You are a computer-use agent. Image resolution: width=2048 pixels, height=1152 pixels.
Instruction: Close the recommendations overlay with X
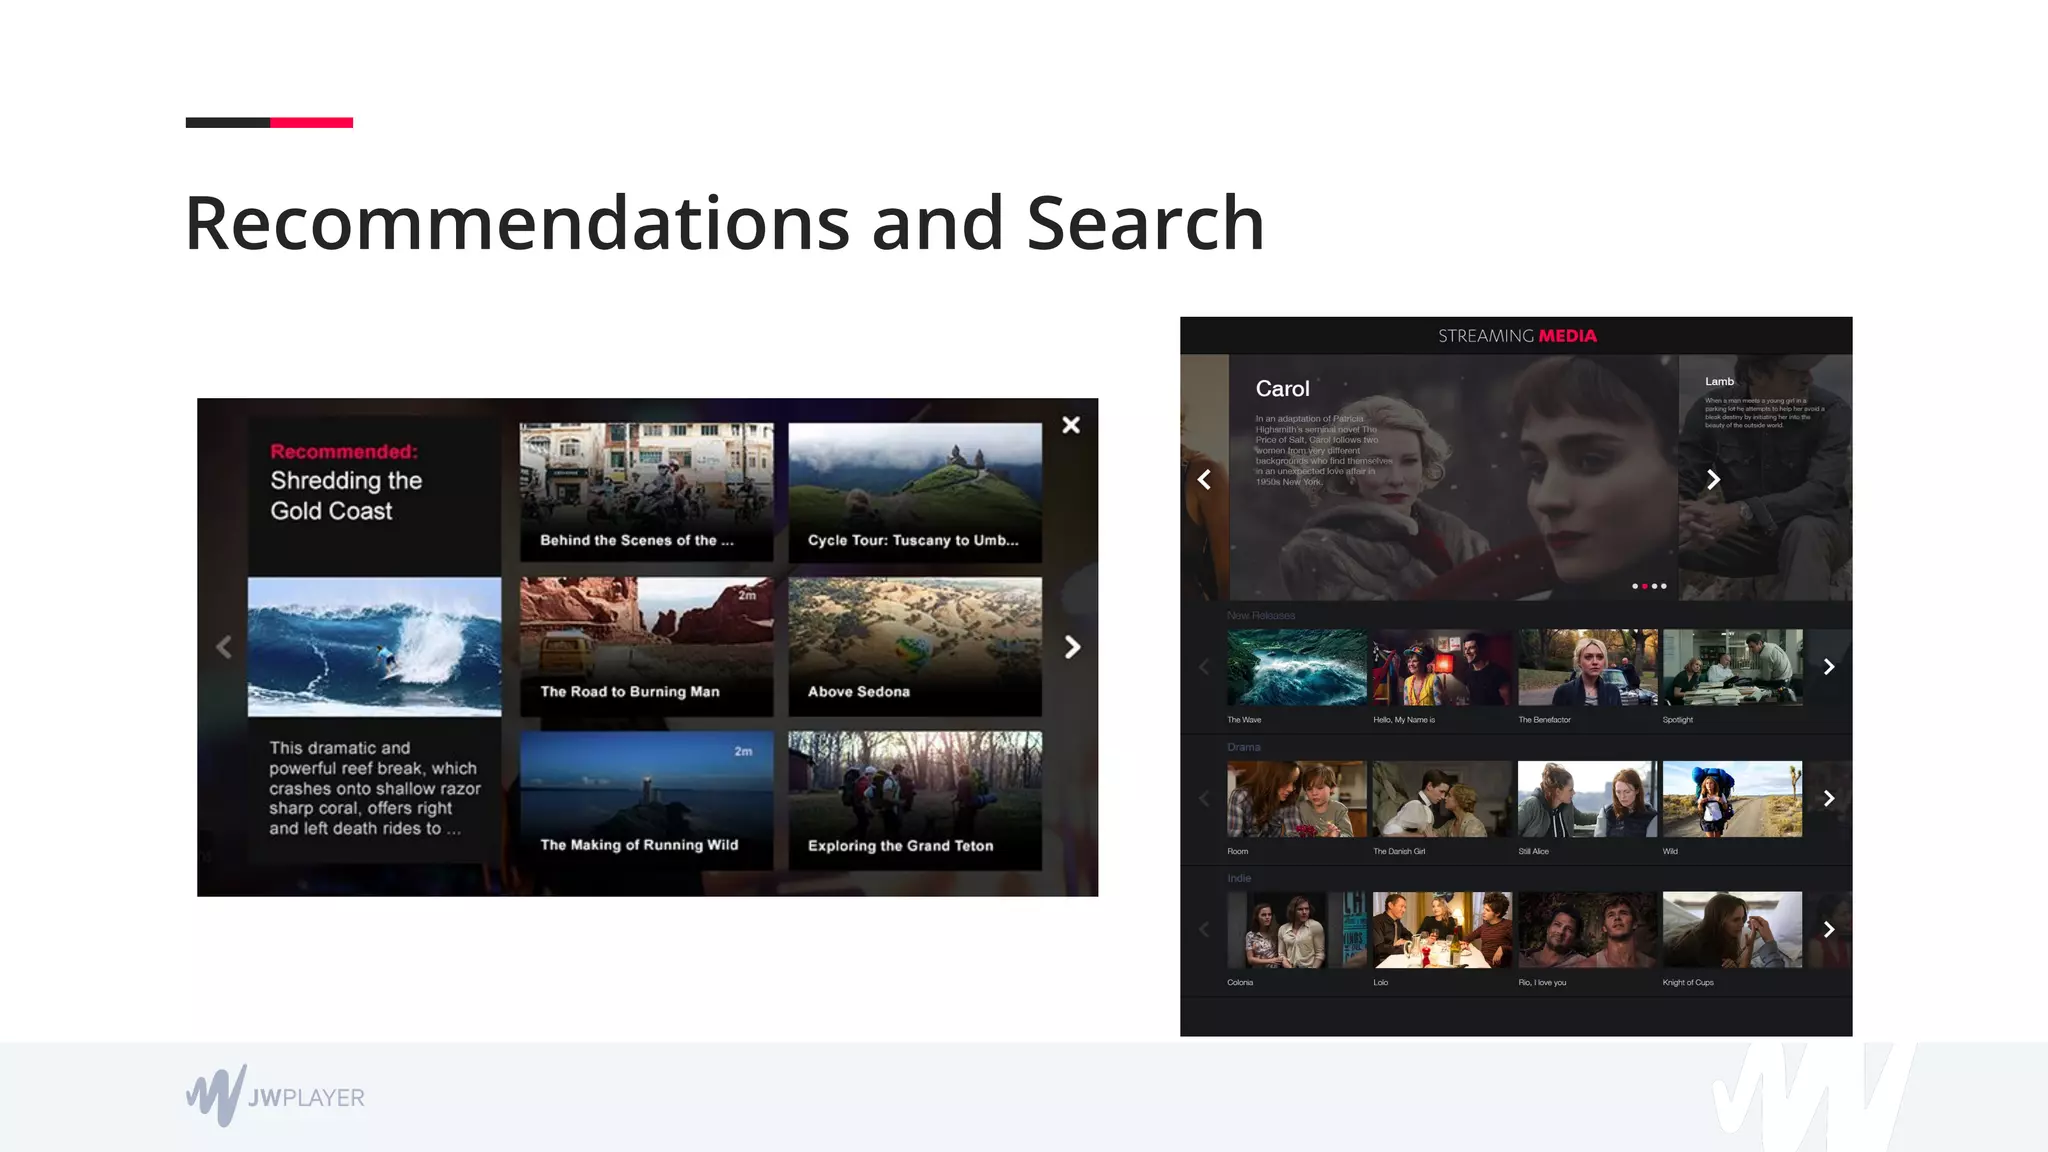coord(1070,425)
